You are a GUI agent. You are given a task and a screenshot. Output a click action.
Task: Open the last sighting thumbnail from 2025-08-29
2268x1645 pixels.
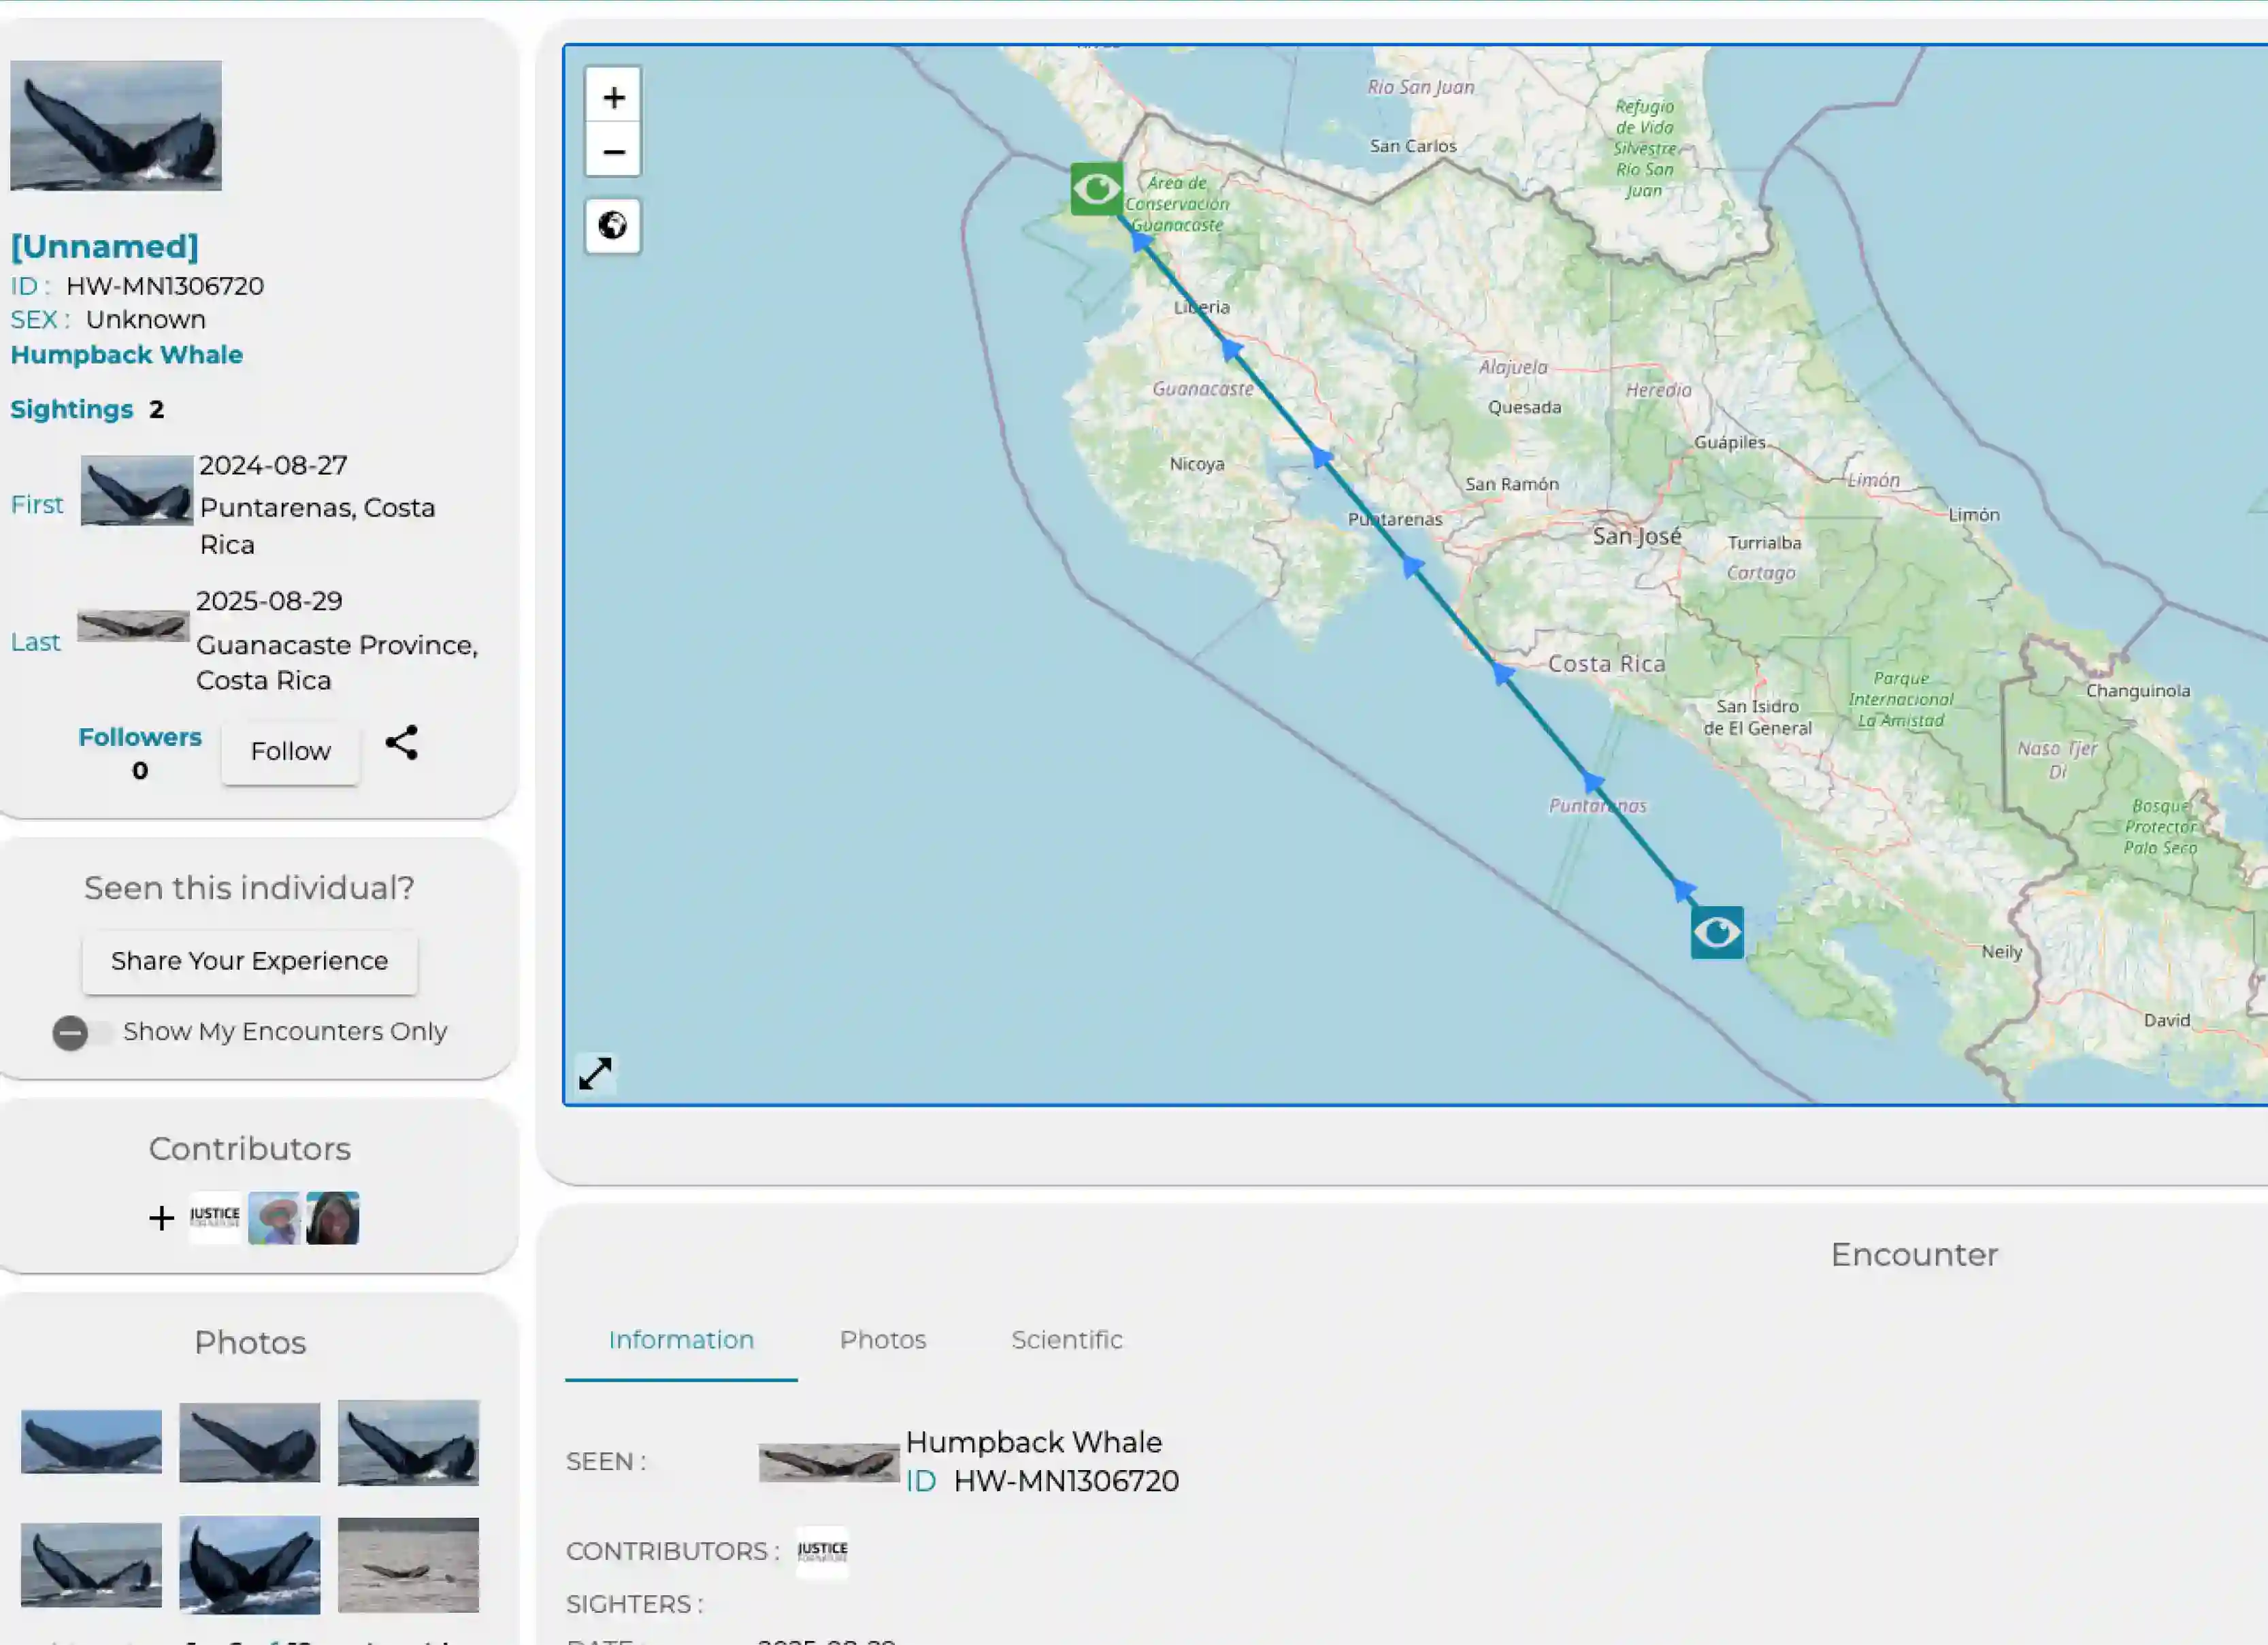click(133, 626)
